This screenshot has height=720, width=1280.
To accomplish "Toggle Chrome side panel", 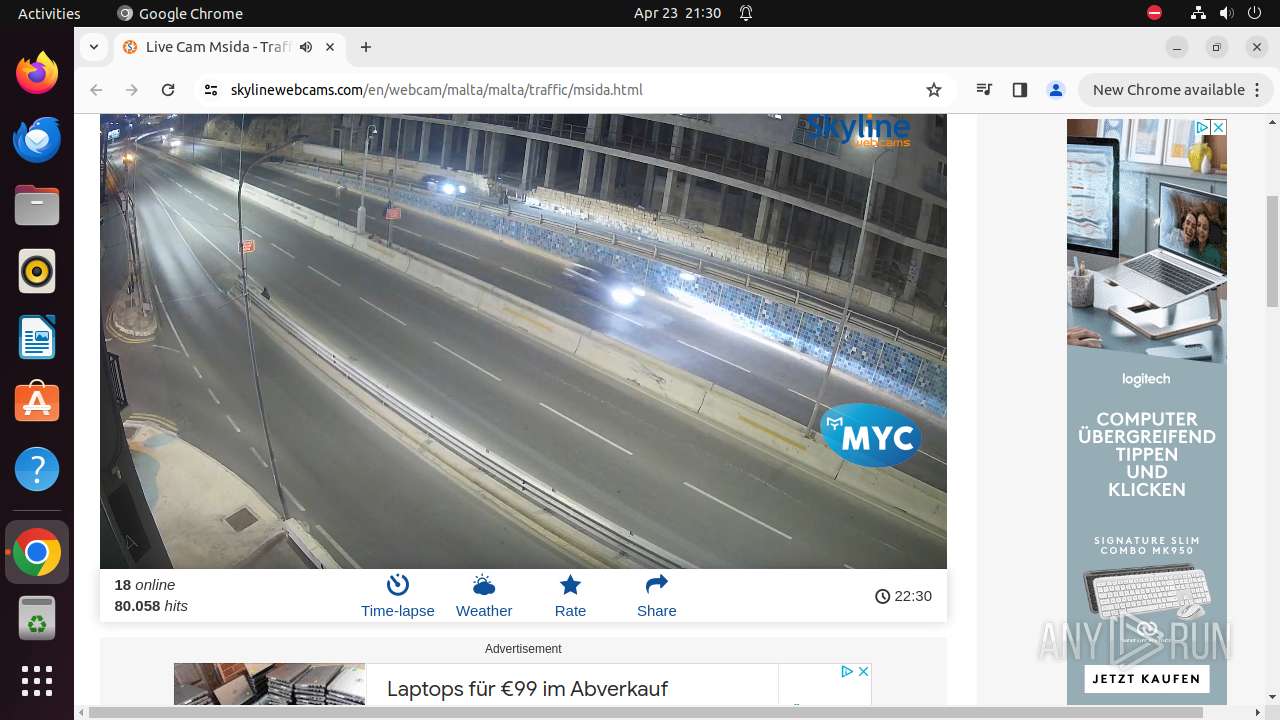I will (x=1020, y=90).
